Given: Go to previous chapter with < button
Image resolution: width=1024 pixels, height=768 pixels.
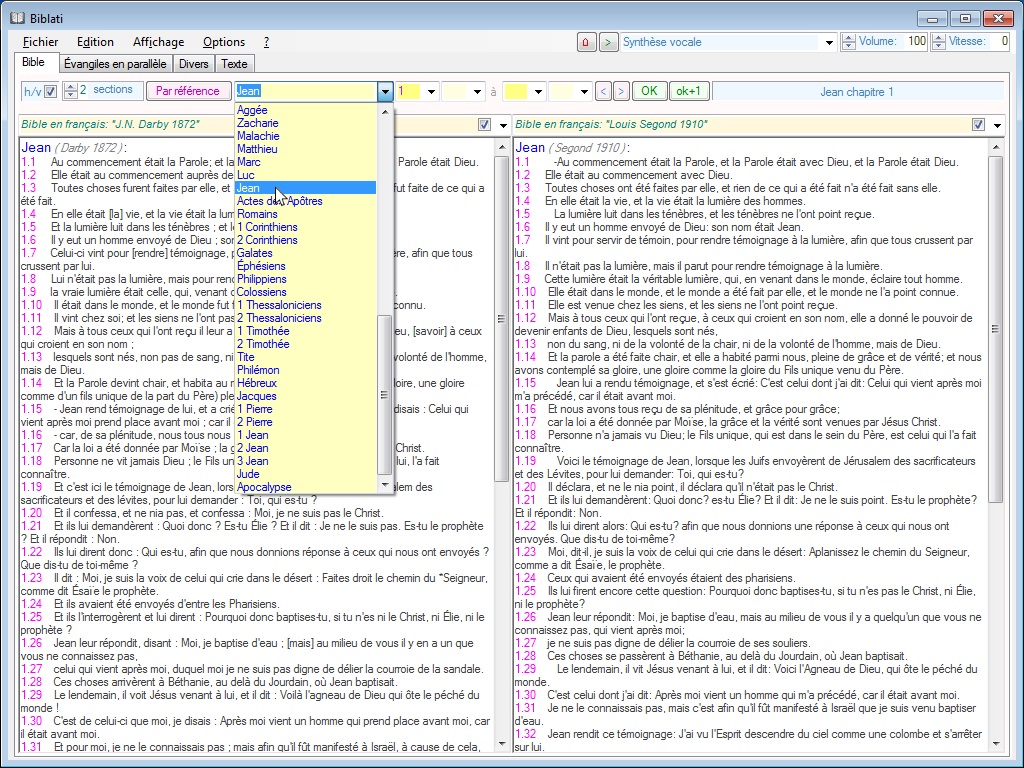Looking at the screenshot, I should click(x=603, y=91).
